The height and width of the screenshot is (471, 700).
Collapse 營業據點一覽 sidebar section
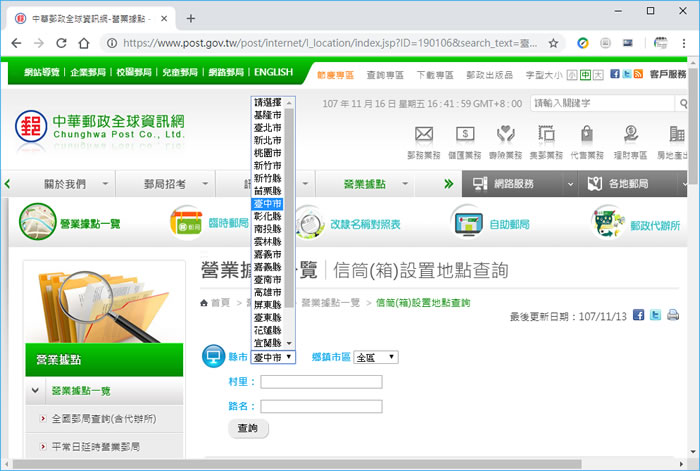tap(35, 391)
